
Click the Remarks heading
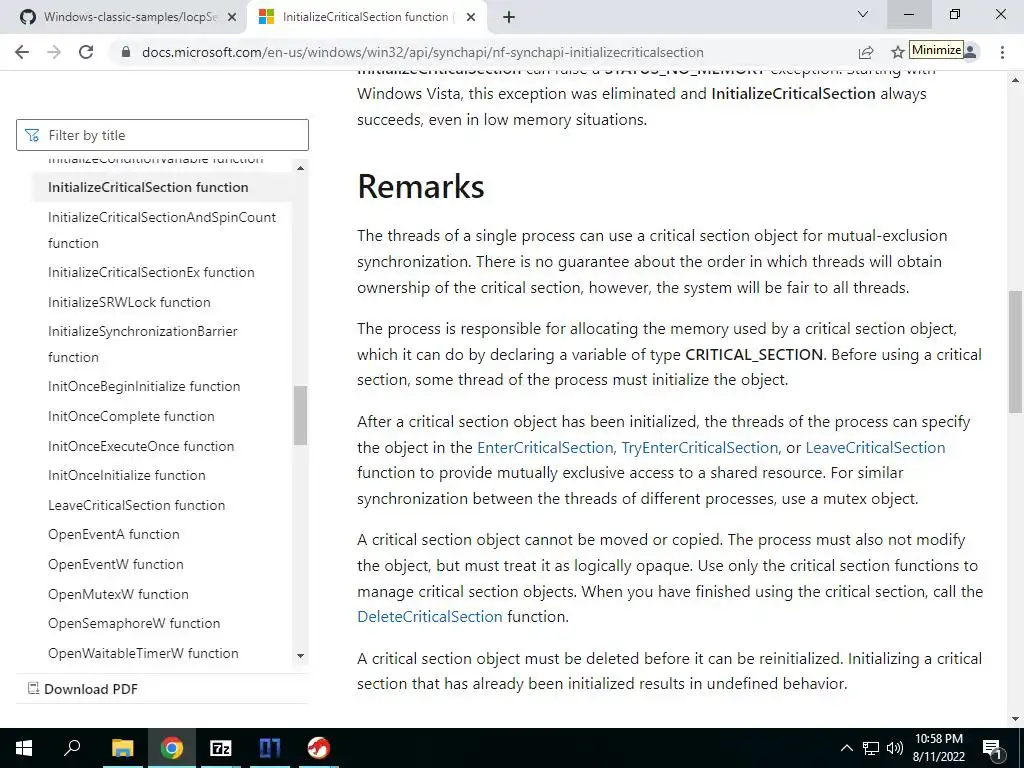point(421,186)
